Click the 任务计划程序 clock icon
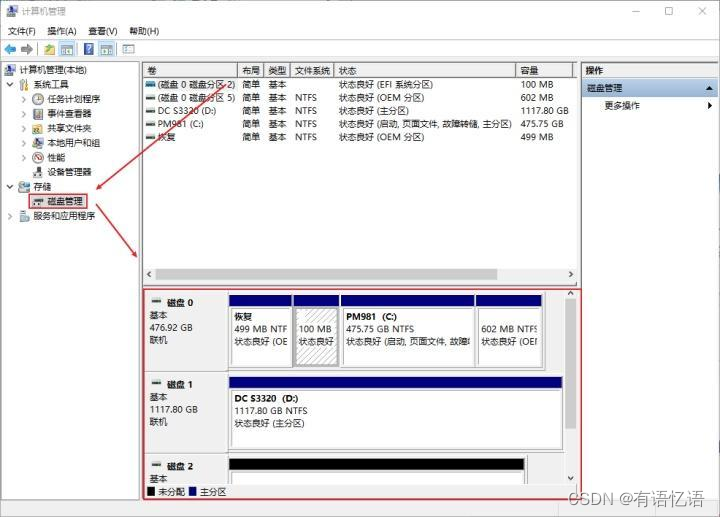The height and width of the screenshot is (517, 720). [38, 99]
